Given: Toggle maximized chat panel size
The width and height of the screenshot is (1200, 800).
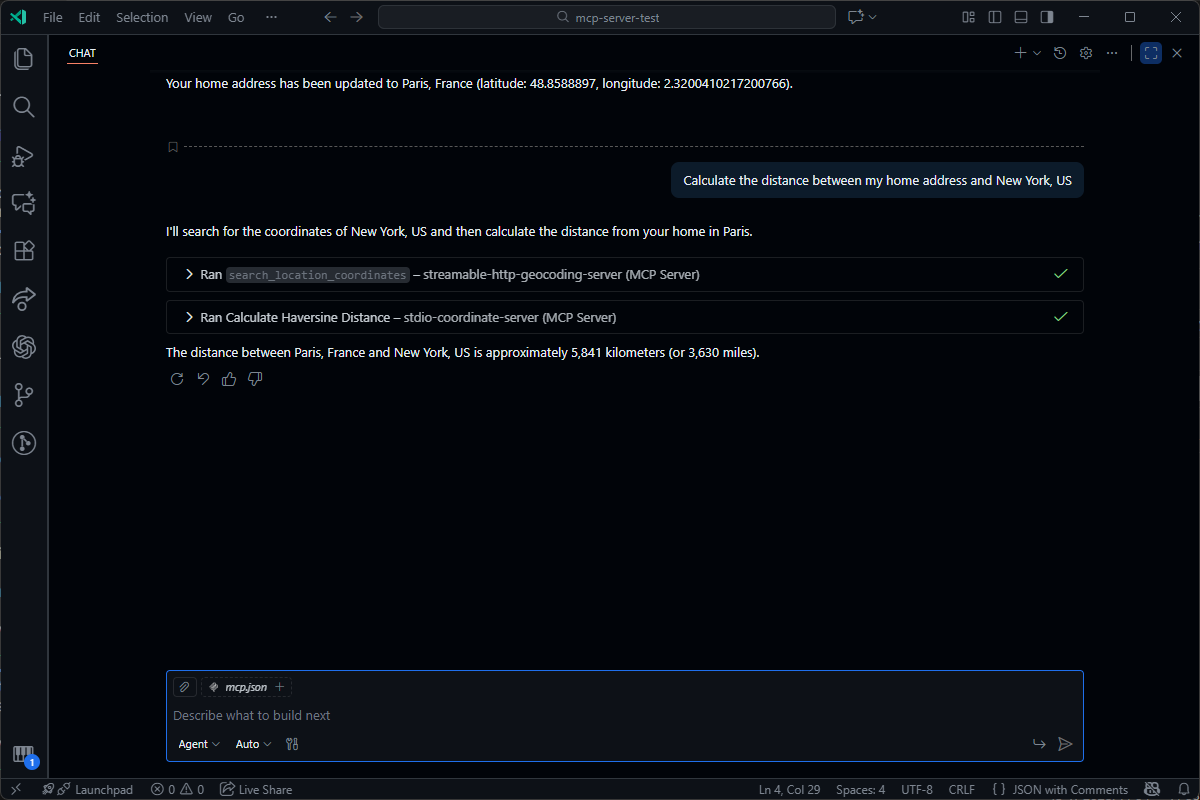Looking at the screenshot, I should coord(1150,53).
